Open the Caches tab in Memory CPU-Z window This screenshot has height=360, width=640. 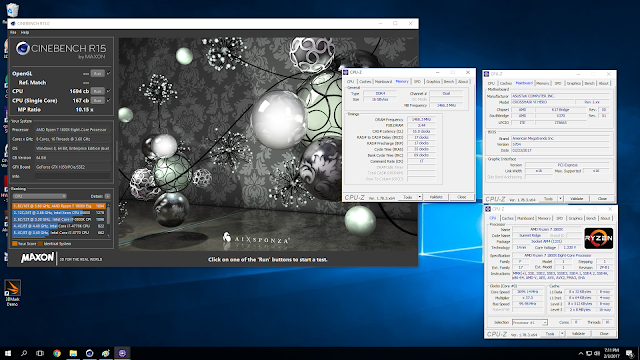pyautogui.click(x=365, y=82)
